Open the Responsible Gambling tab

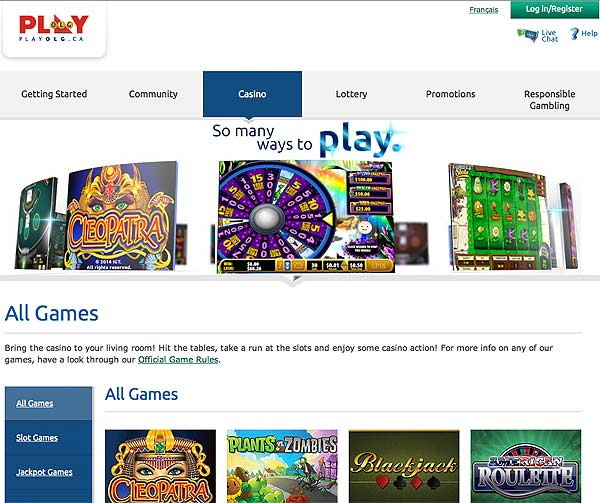tap(549, 100)
